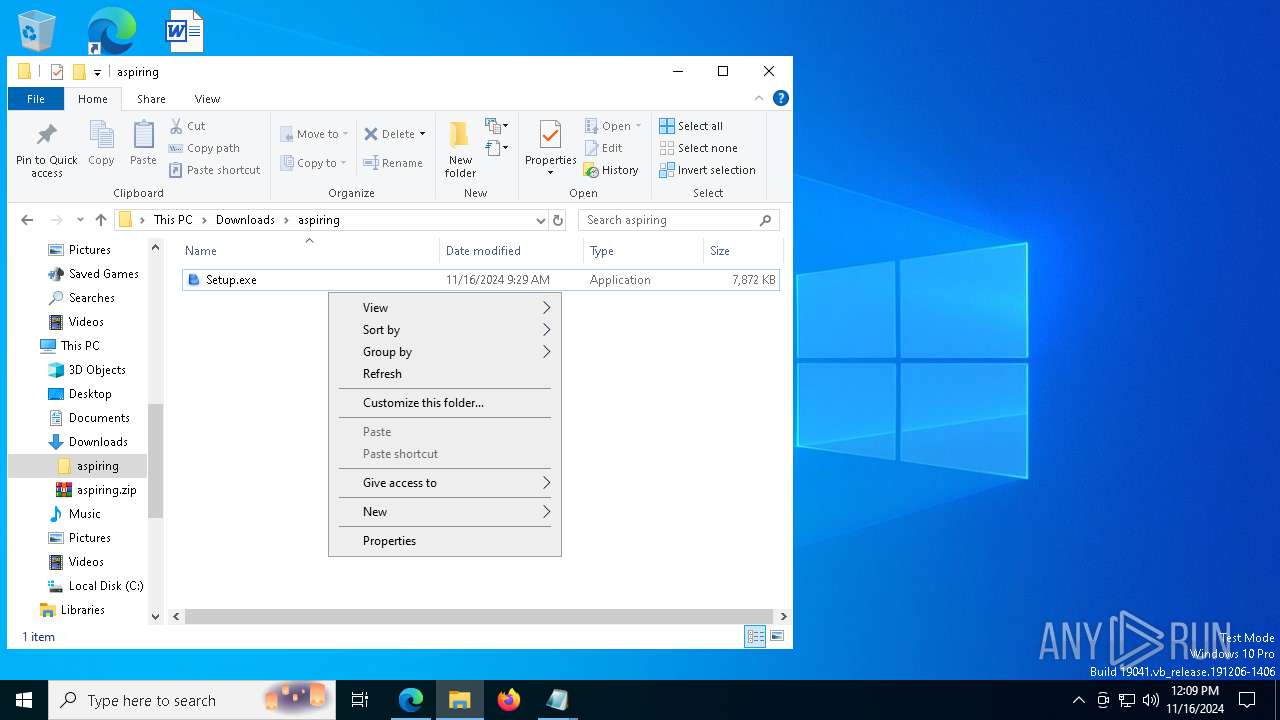Click Invert selection in ribbon

pos(708,170)
